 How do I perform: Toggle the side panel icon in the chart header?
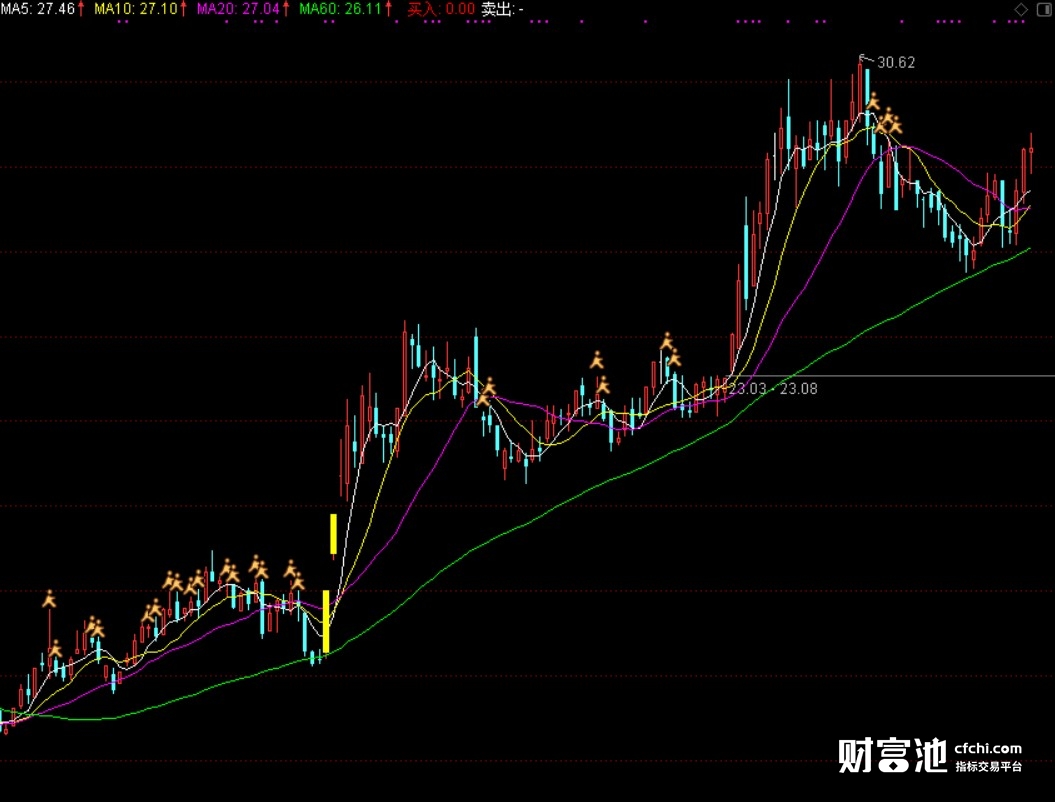(1044, 9)
